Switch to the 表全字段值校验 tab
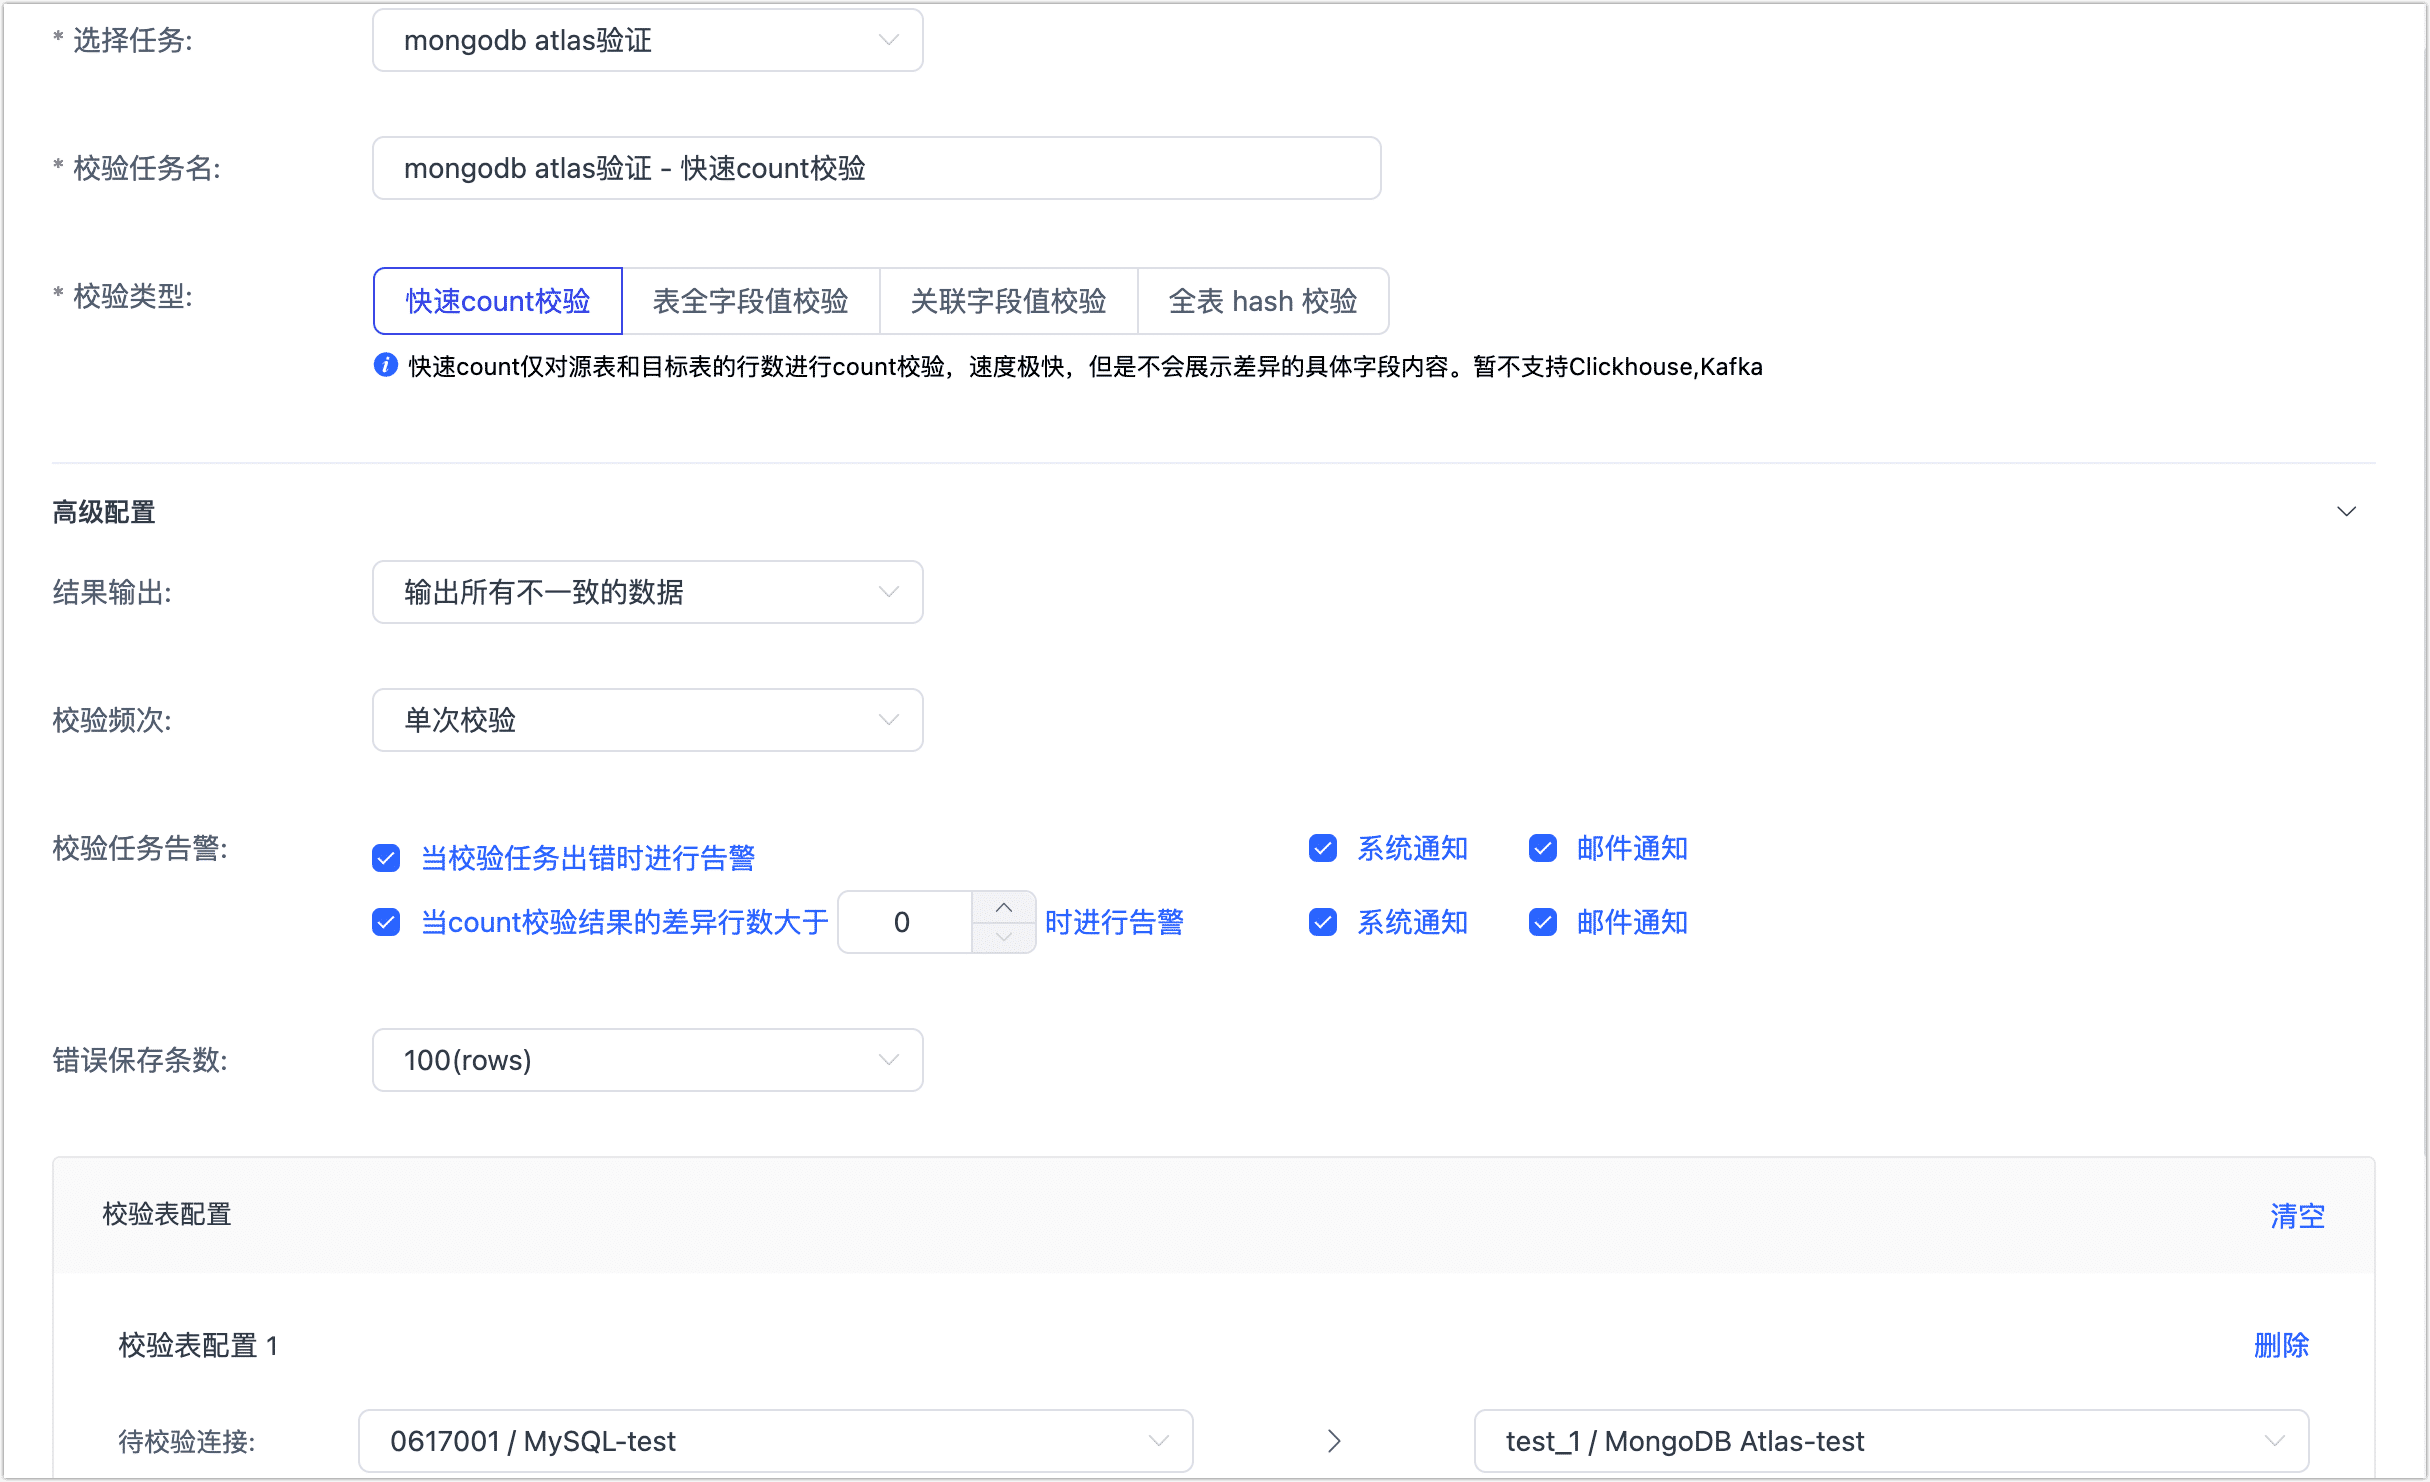Screen dimensions: 2430x1482 pyautogui.click(x=751, y=300)
